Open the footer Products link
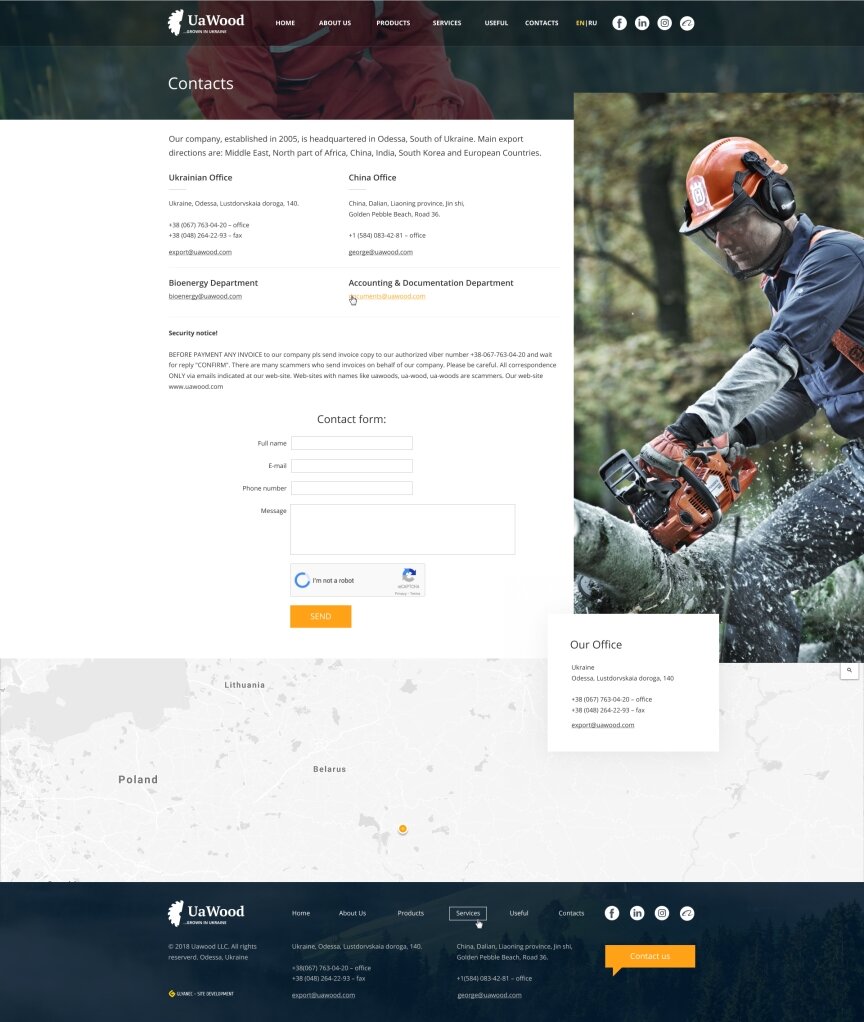The width and height of the screenshot is (864, 1022). click(x=410, y=913)
